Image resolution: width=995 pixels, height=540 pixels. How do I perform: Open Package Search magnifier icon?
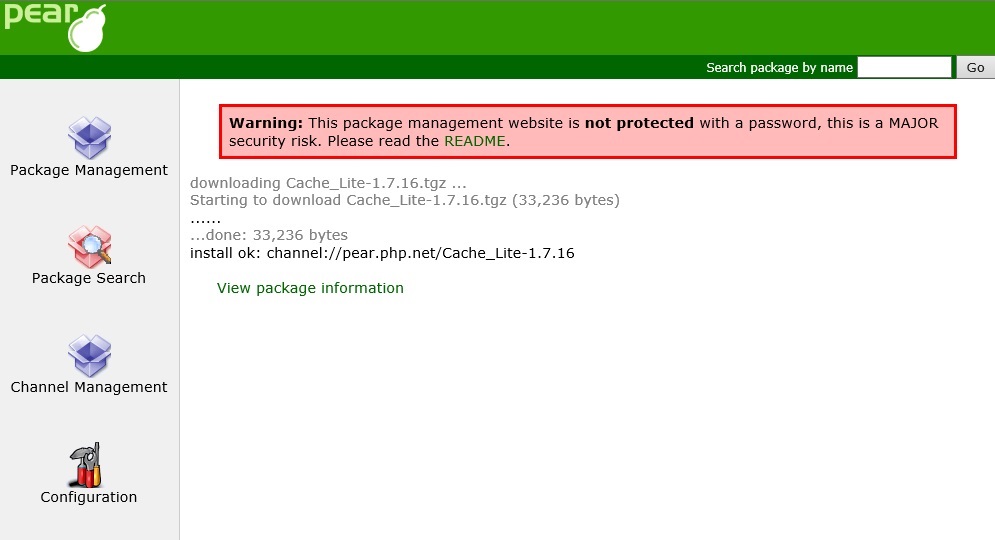pos(89,247)
